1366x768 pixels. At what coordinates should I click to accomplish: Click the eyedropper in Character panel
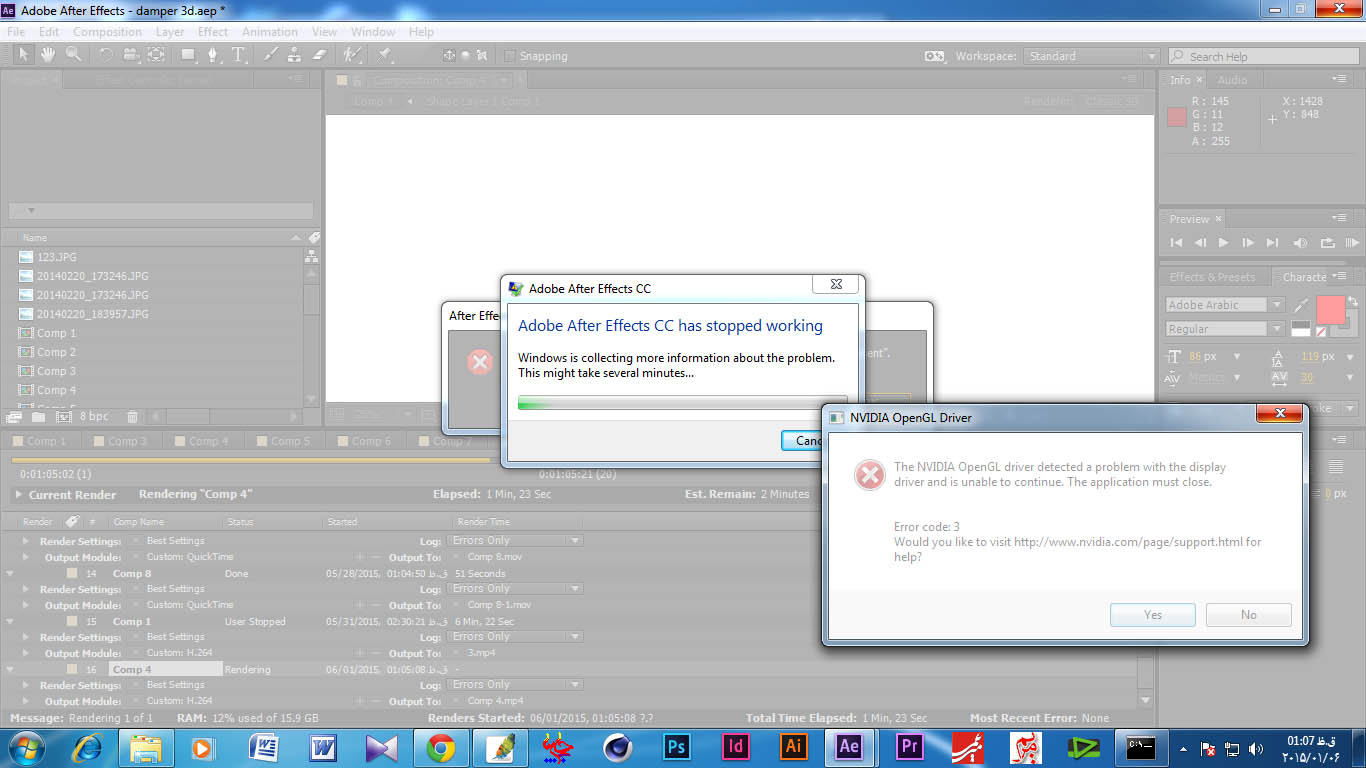1301,304
